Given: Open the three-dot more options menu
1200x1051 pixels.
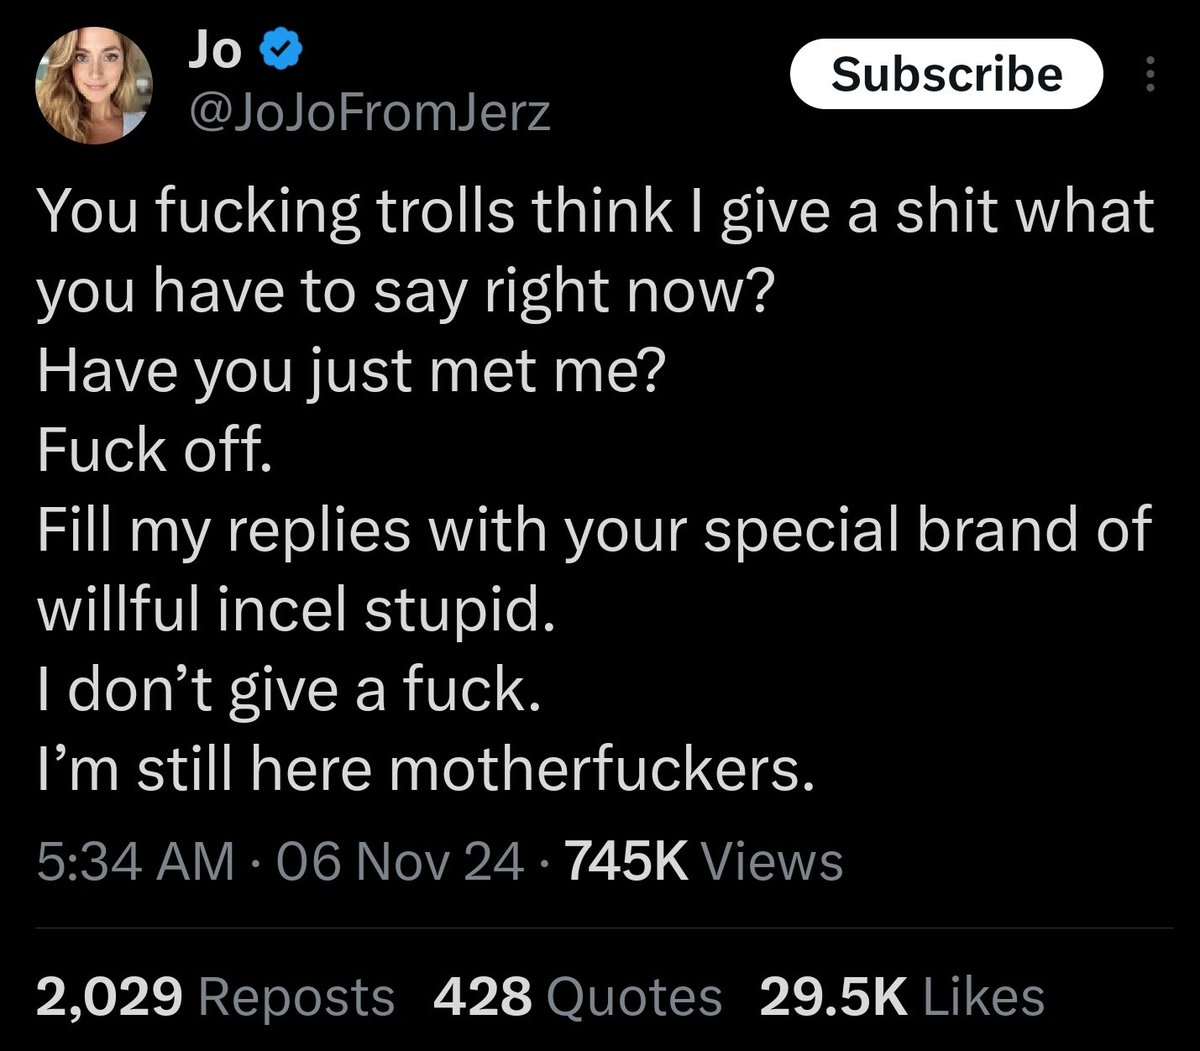Looking at the screenshot, I should click(1149, 74).
